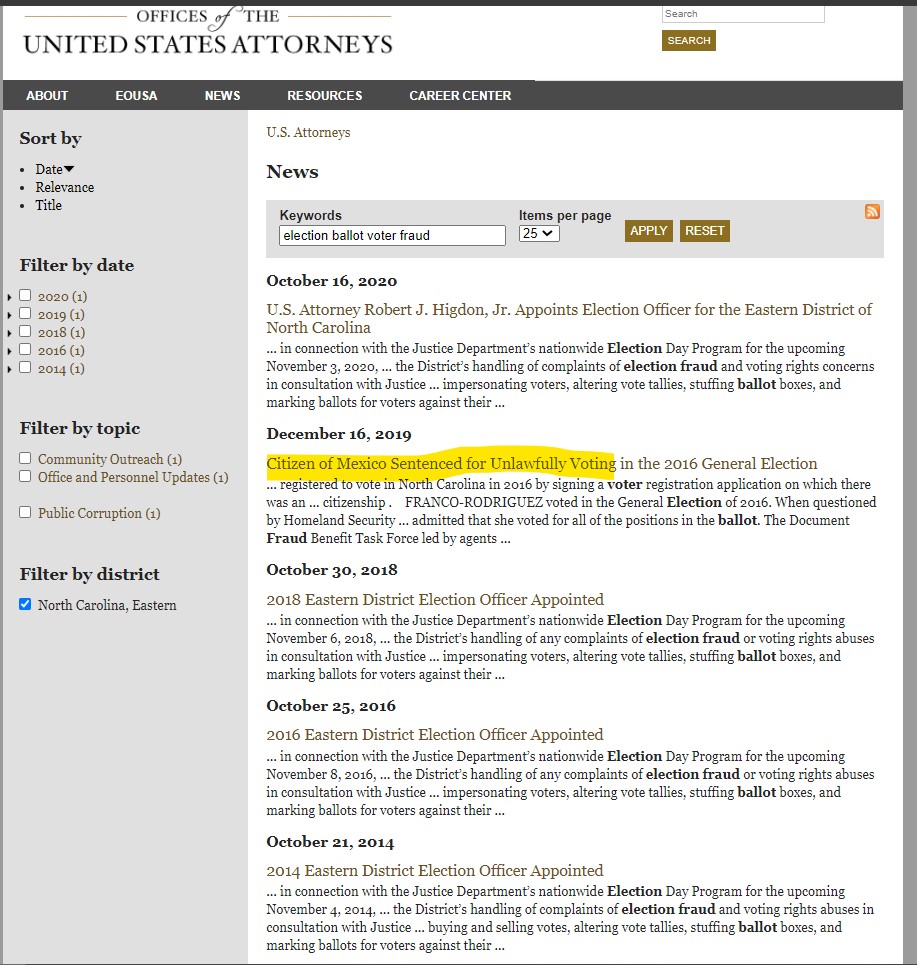Check the 2018 (1) date filter

(25, 331)
